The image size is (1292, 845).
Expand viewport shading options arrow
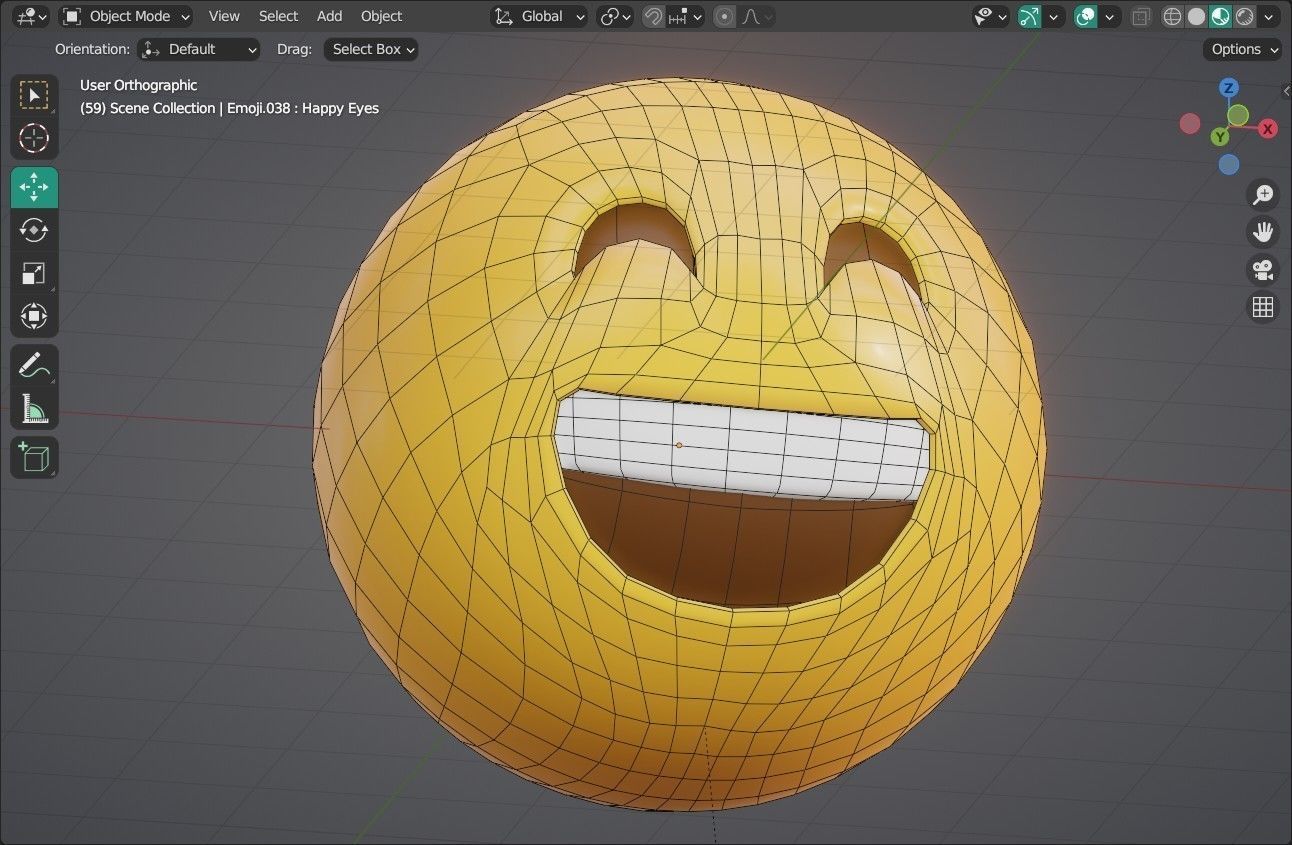click(1268, 16)
